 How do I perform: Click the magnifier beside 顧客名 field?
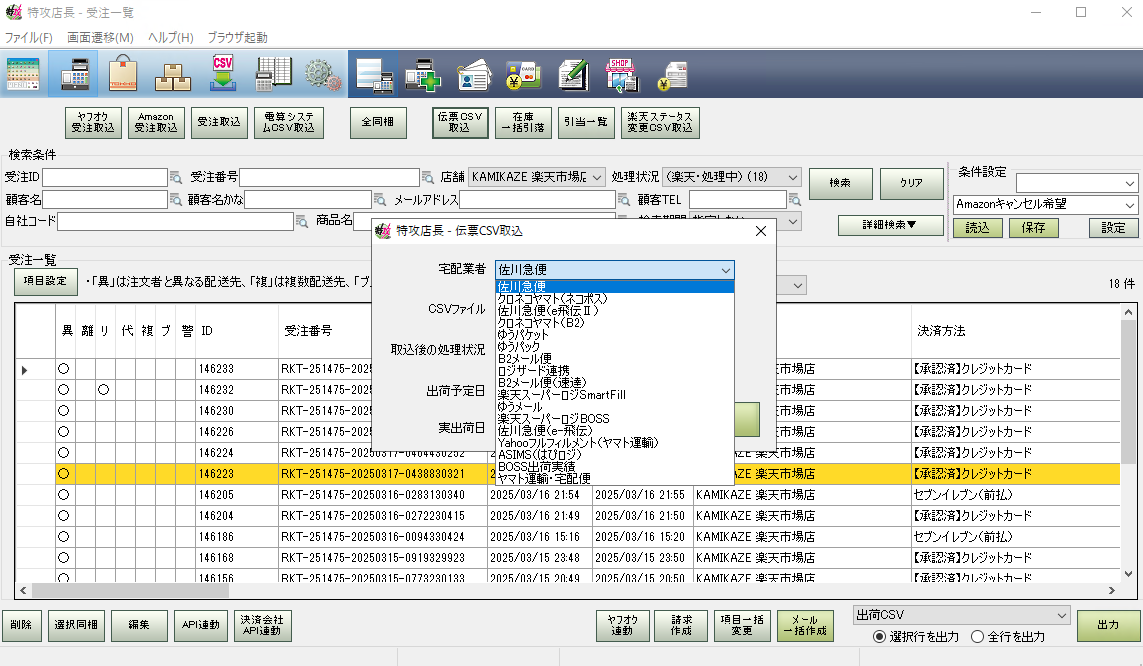pyautogui.click(x=176, y=199)
